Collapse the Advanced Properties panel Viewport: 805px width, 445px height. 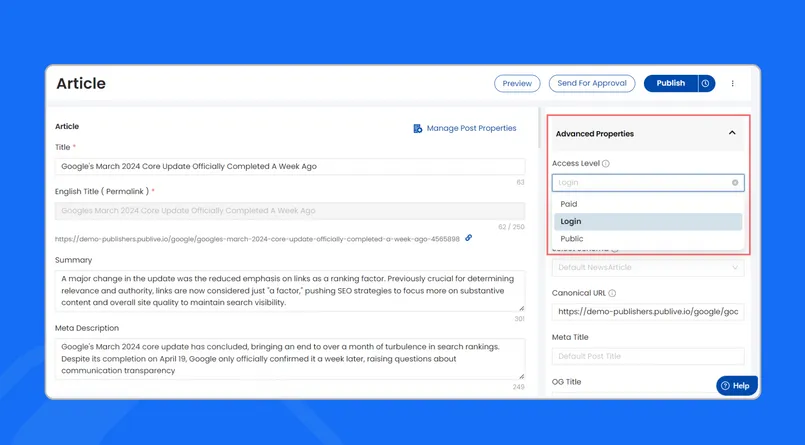tap(732, 133)
